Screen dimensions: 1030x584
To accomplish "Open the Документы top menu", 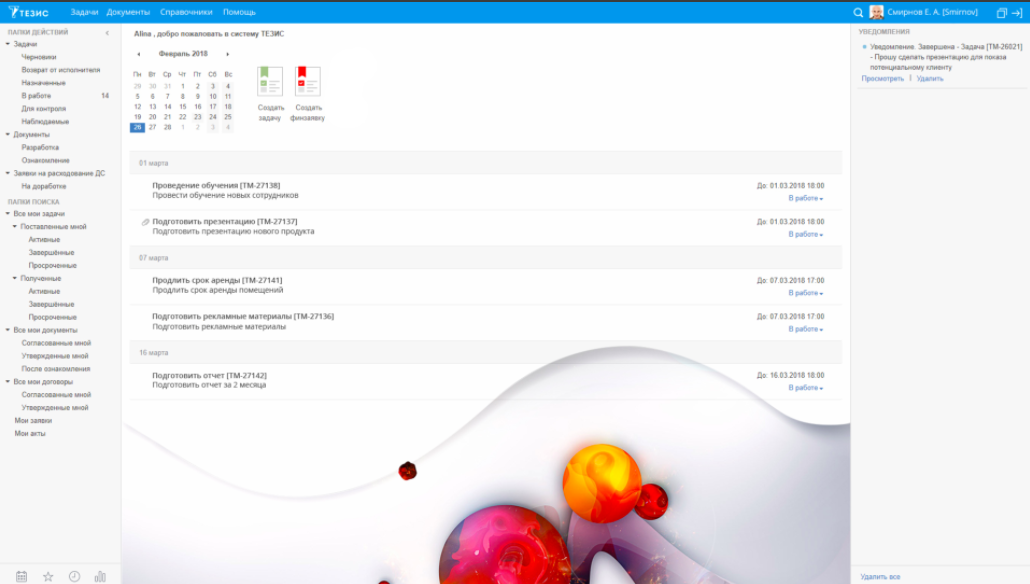I will [x=128, y=12].
